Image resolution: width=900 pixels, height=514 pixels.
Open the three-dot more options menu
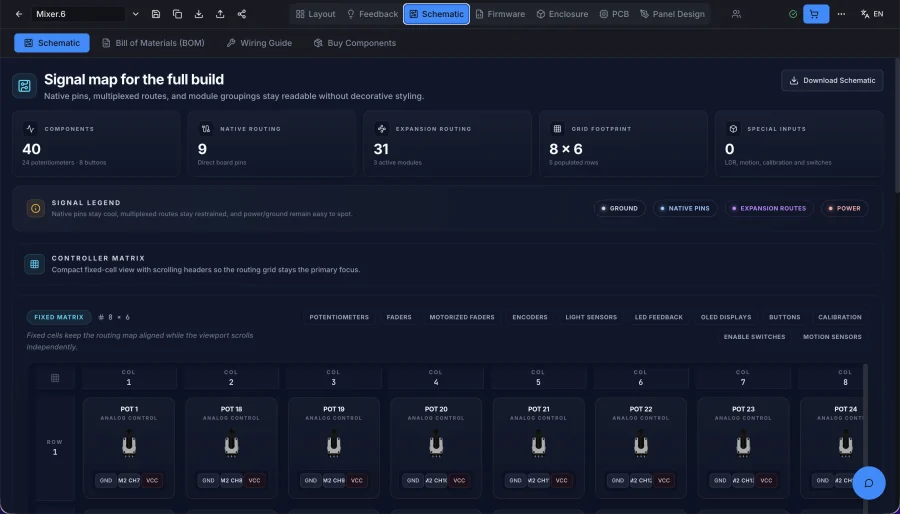(841, 14)
